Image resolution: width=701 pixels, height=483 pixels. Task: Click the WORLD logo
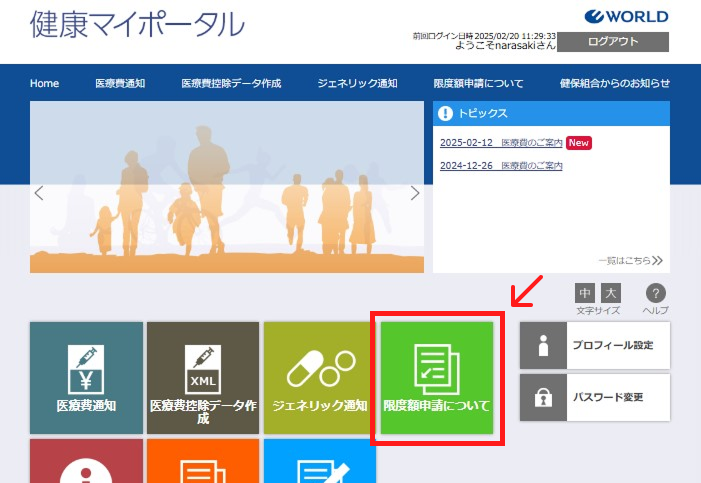(626, 17)
